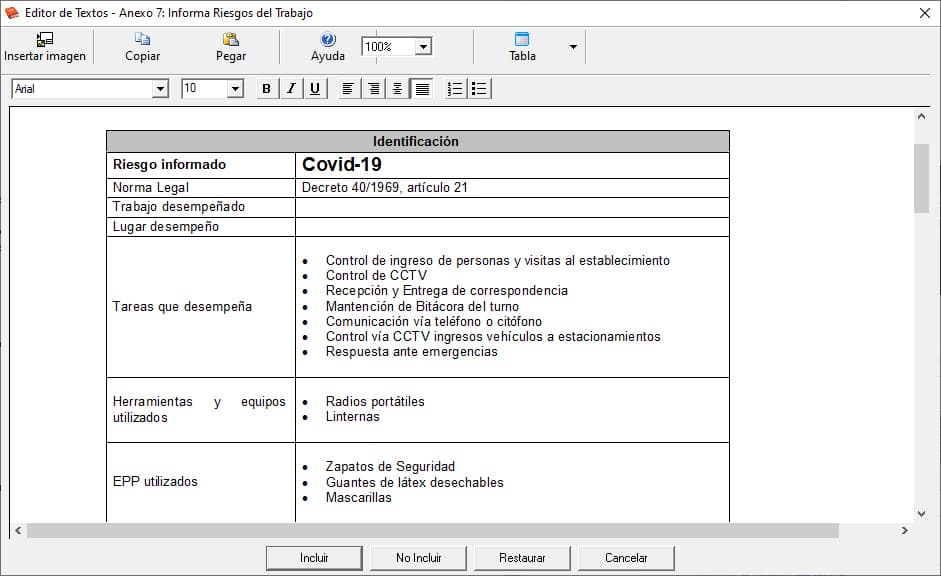Click the 'Norma Legal' label cell
The width and height of the screenshot is (941, 576).
[x=200, y=188]
